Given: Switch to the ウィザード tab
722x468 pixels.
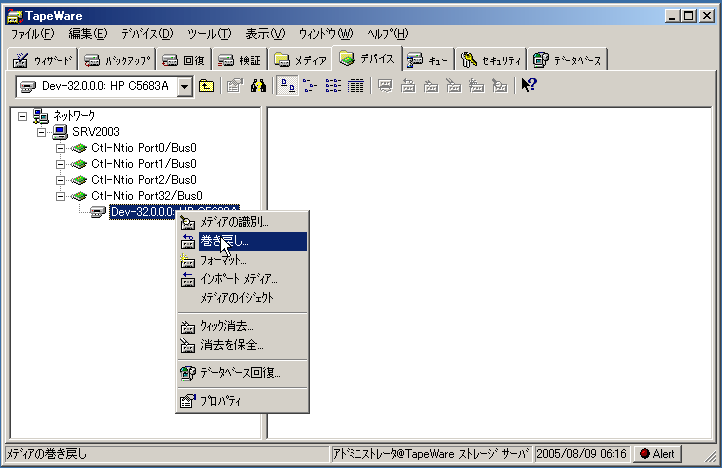Looking at the screenshot, I should (x=43, y=60).
